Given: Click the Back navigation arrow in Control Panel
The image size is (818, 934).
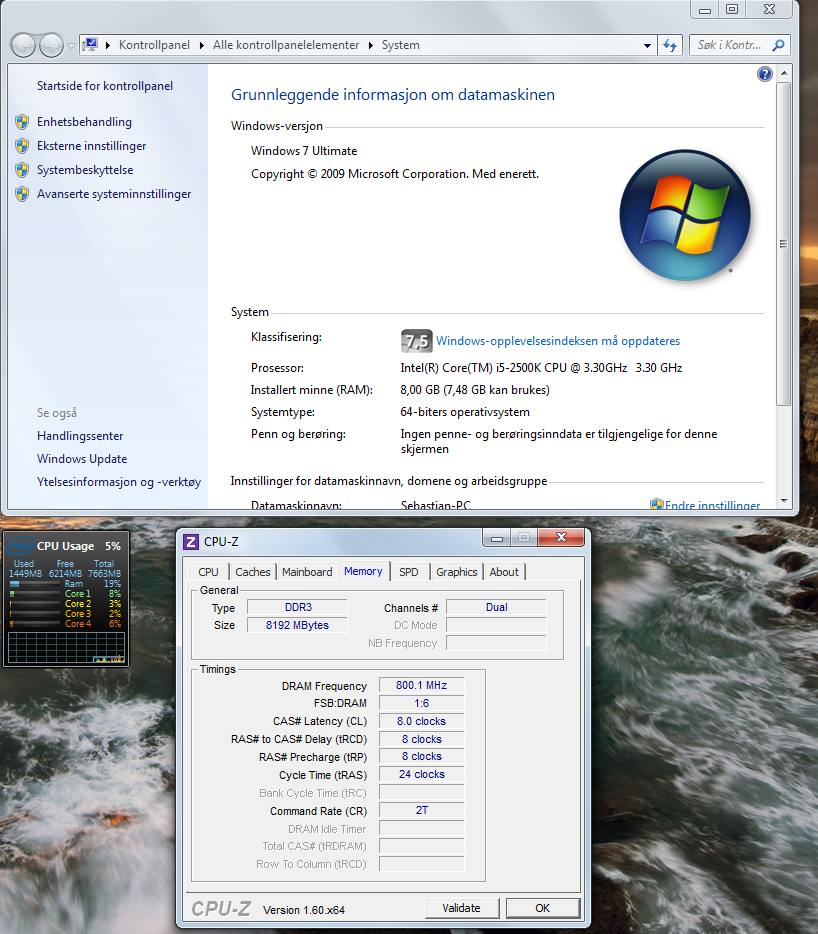Looking at the screenshot, I should (23, 45).
